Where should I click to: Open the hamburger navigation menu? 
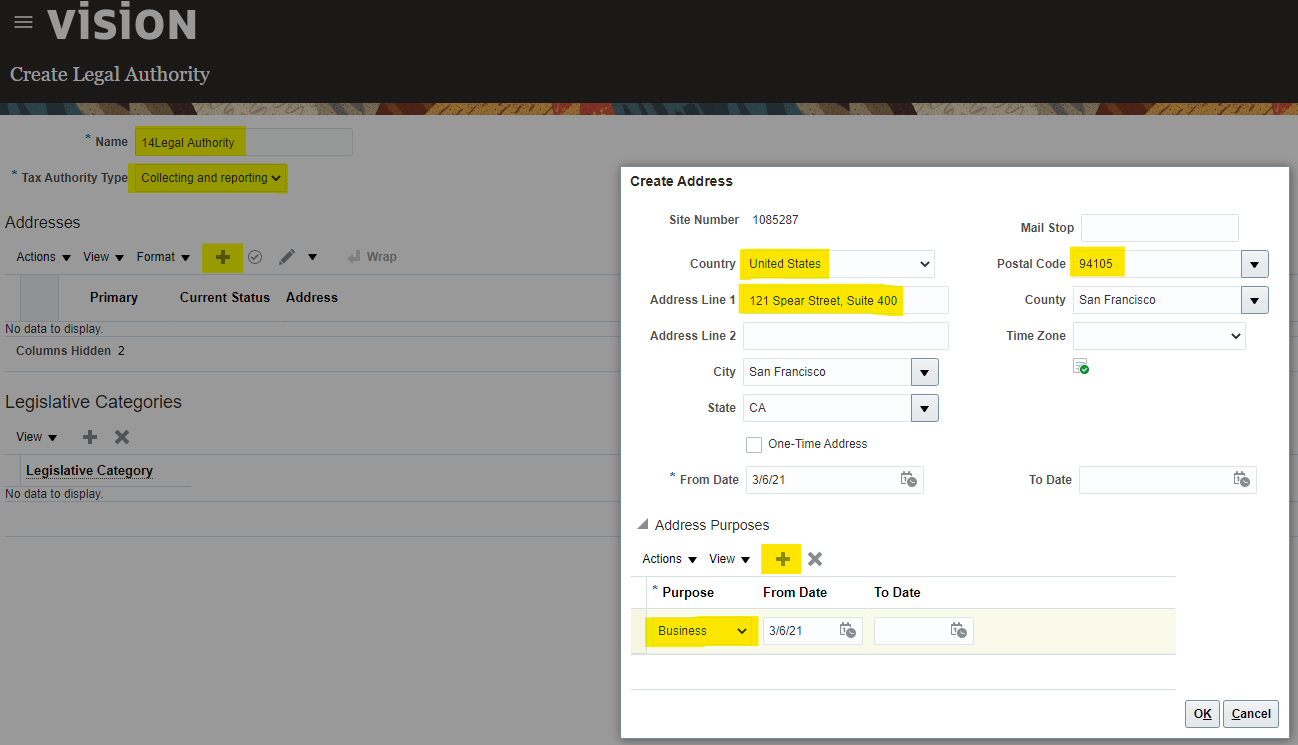(x=23, y=22)
